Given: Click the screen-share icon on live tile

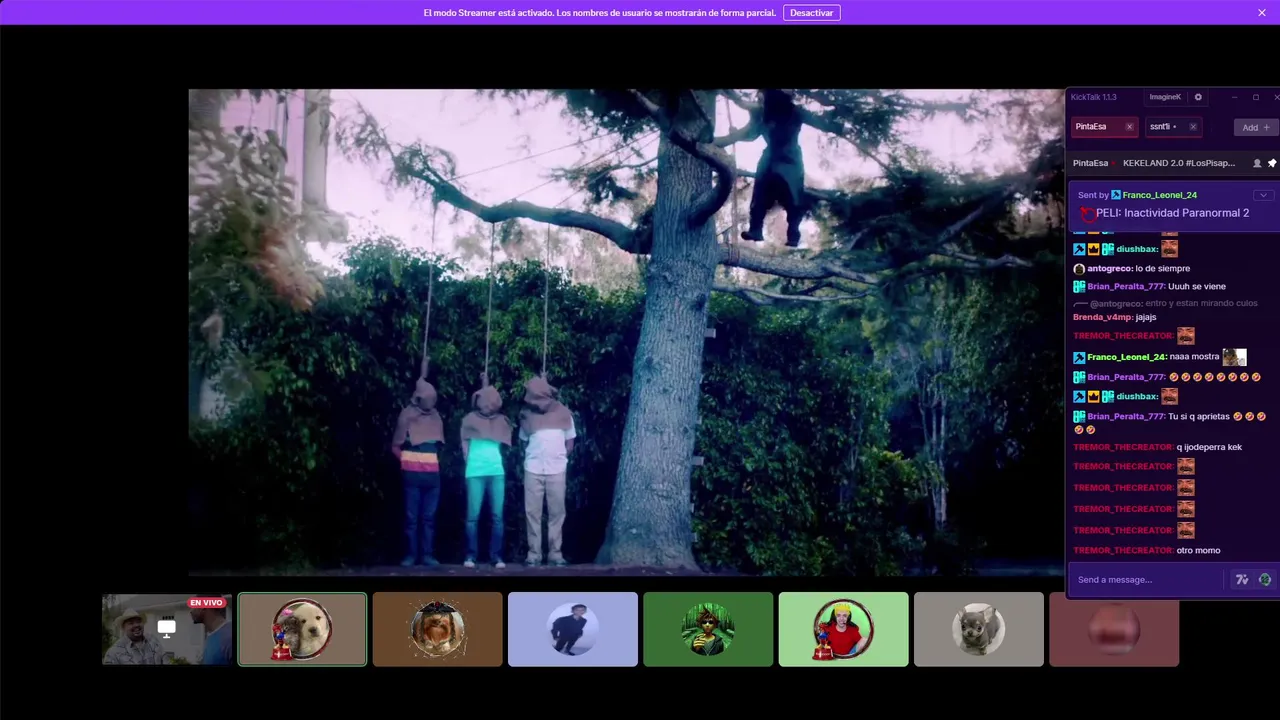Looking at the screenshot, I should coord(167,628).
